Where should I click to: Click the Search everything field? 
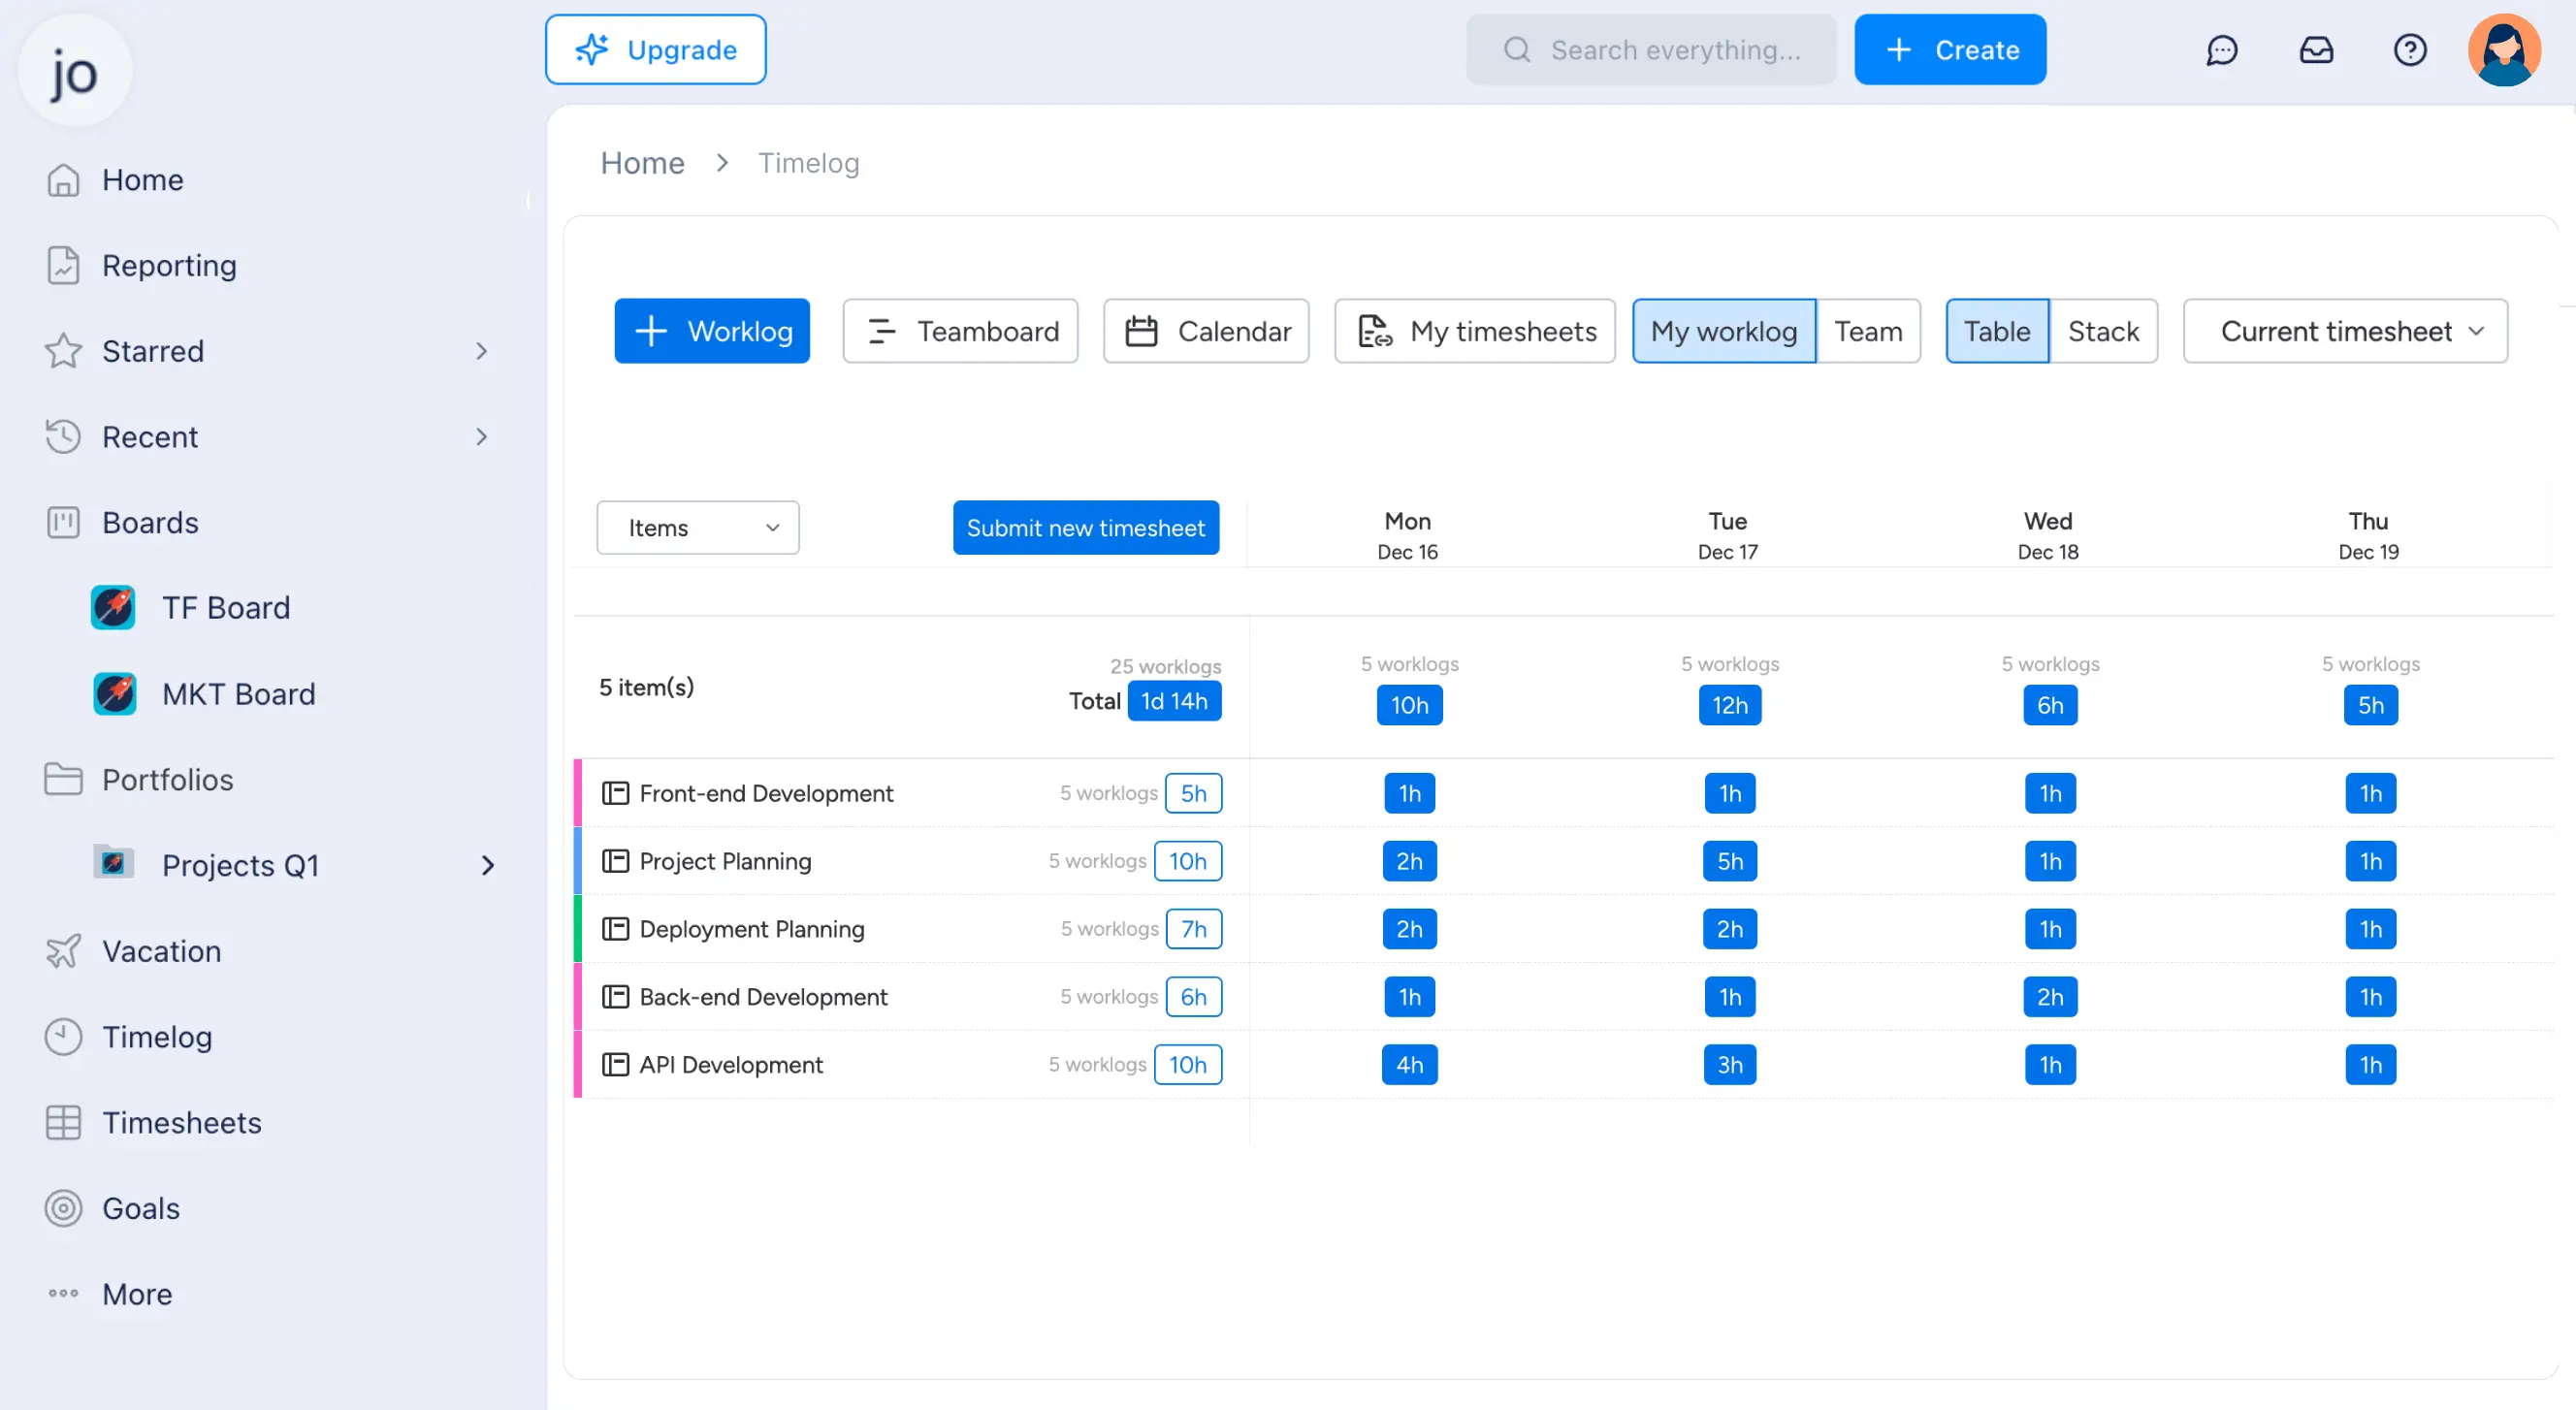tap(1652, 50)
